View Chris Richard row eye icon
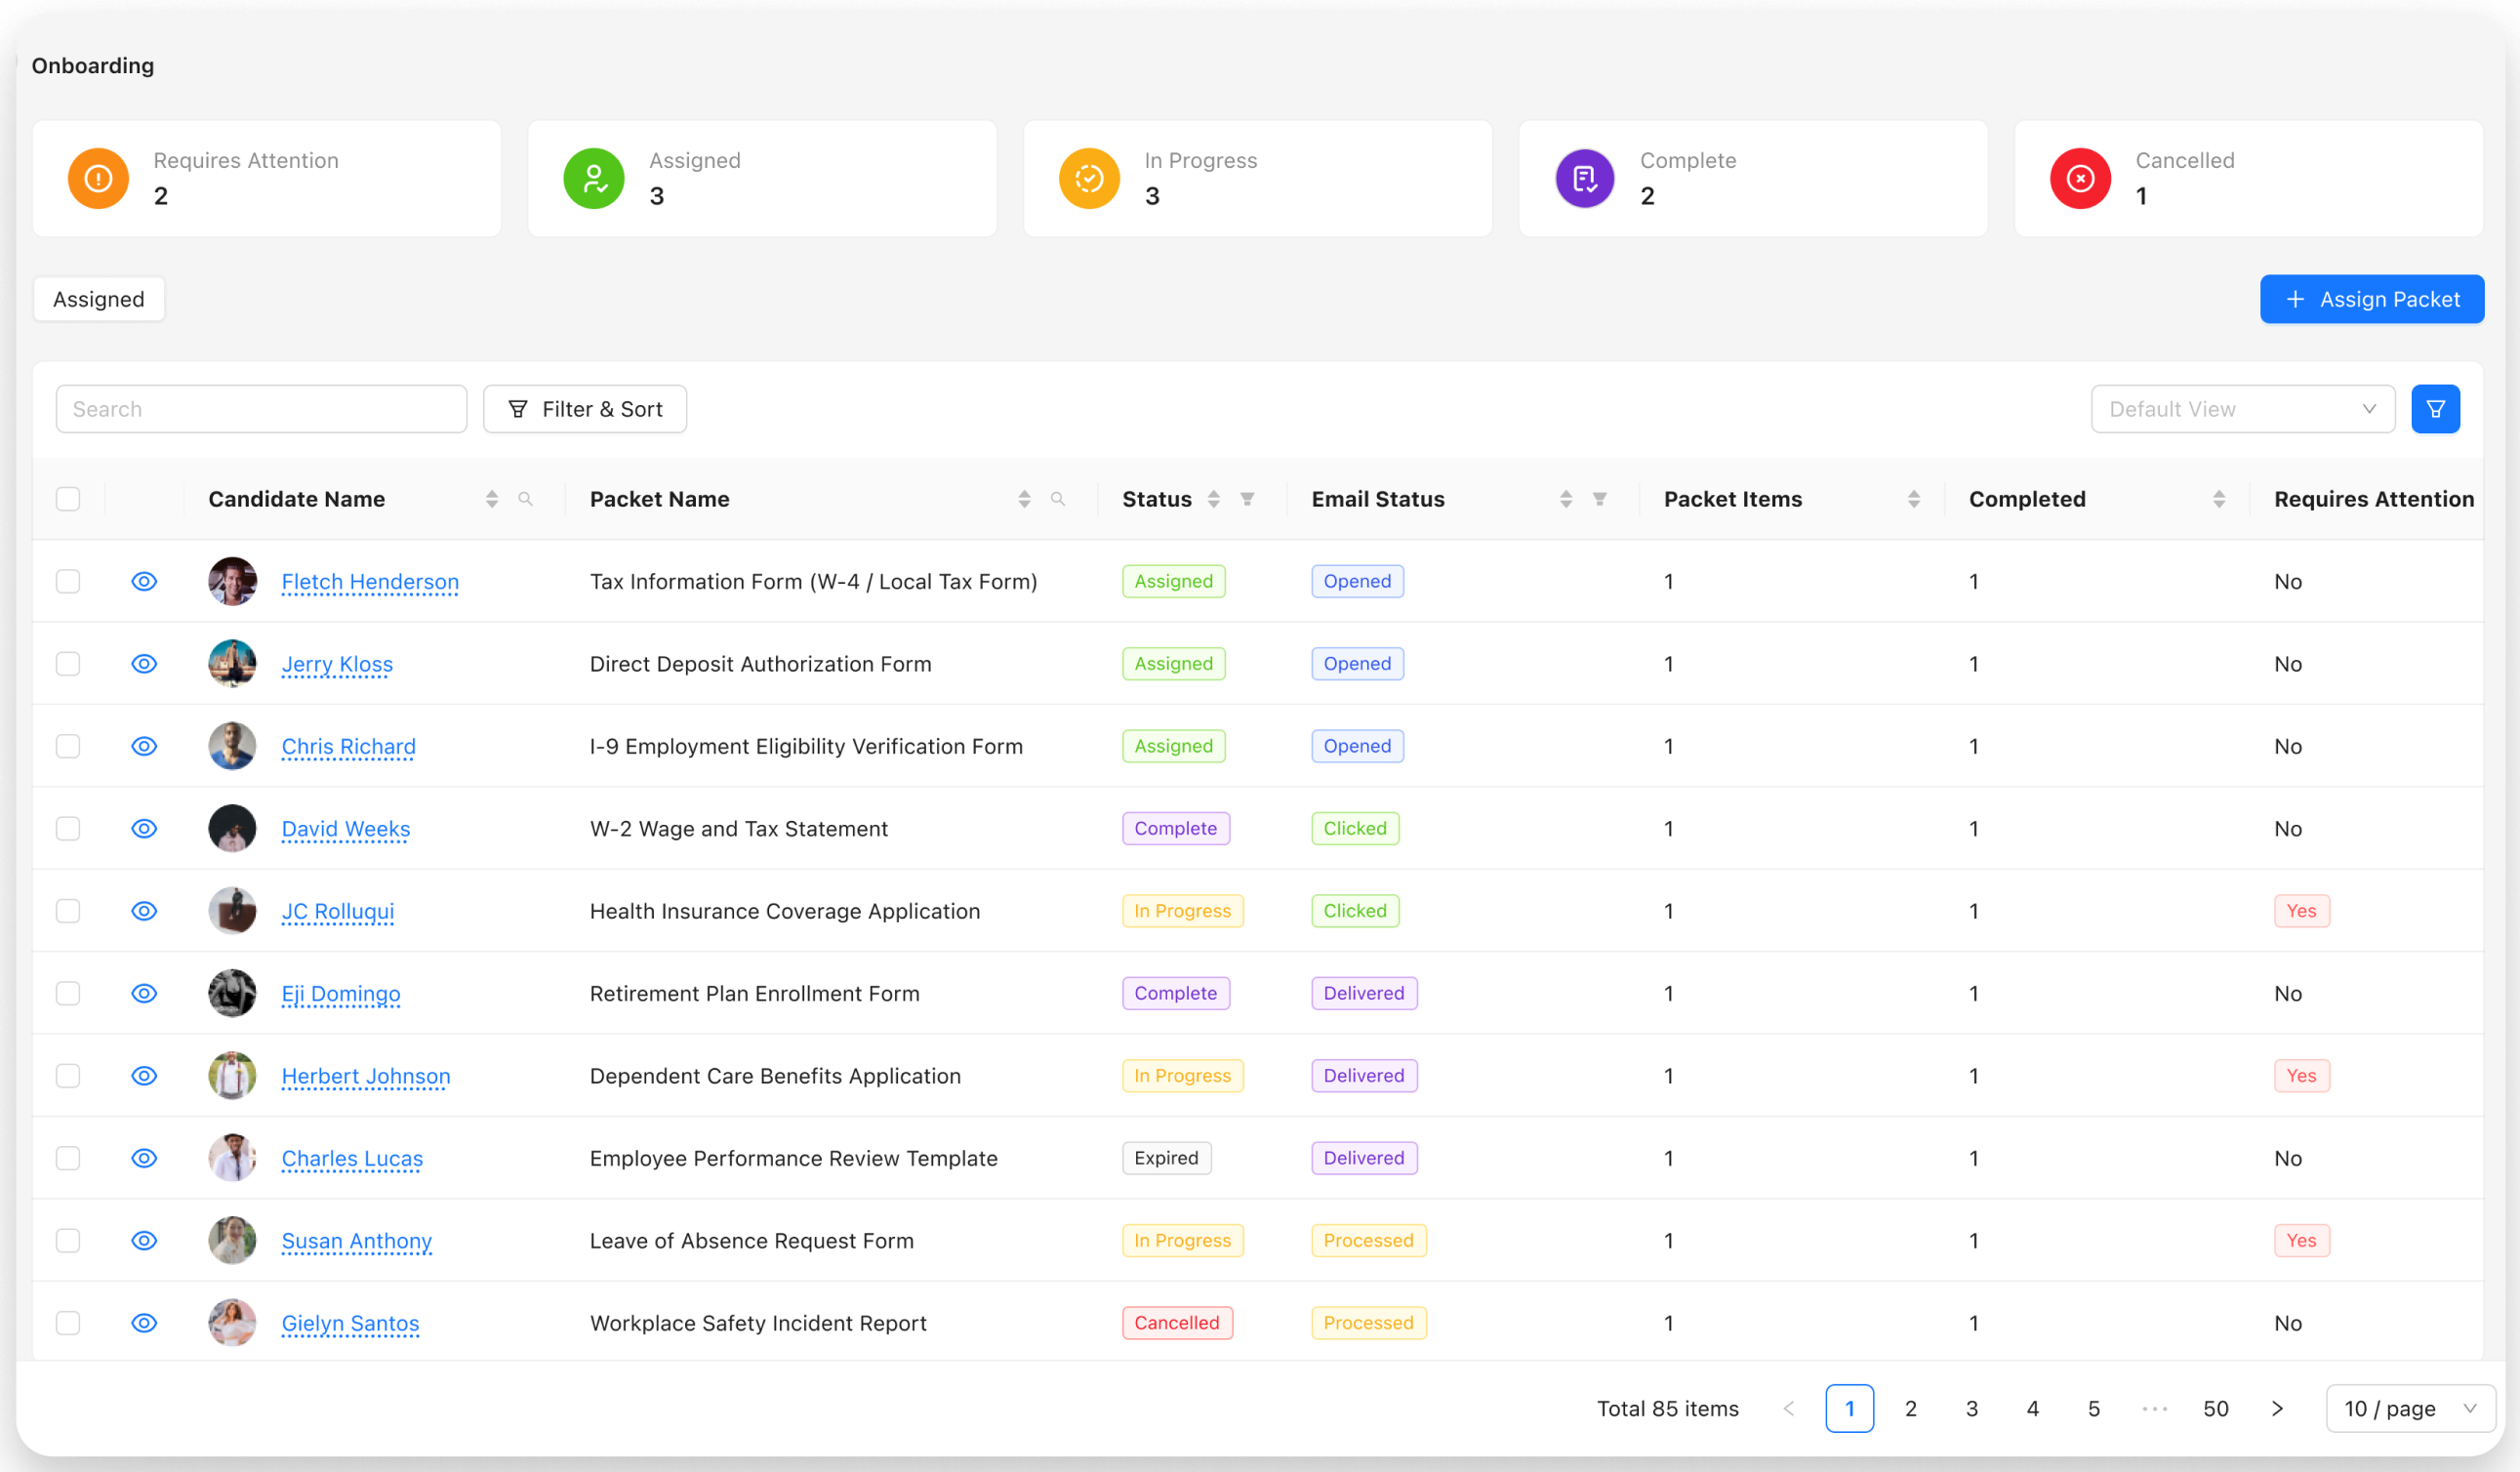 click(144, 746)
